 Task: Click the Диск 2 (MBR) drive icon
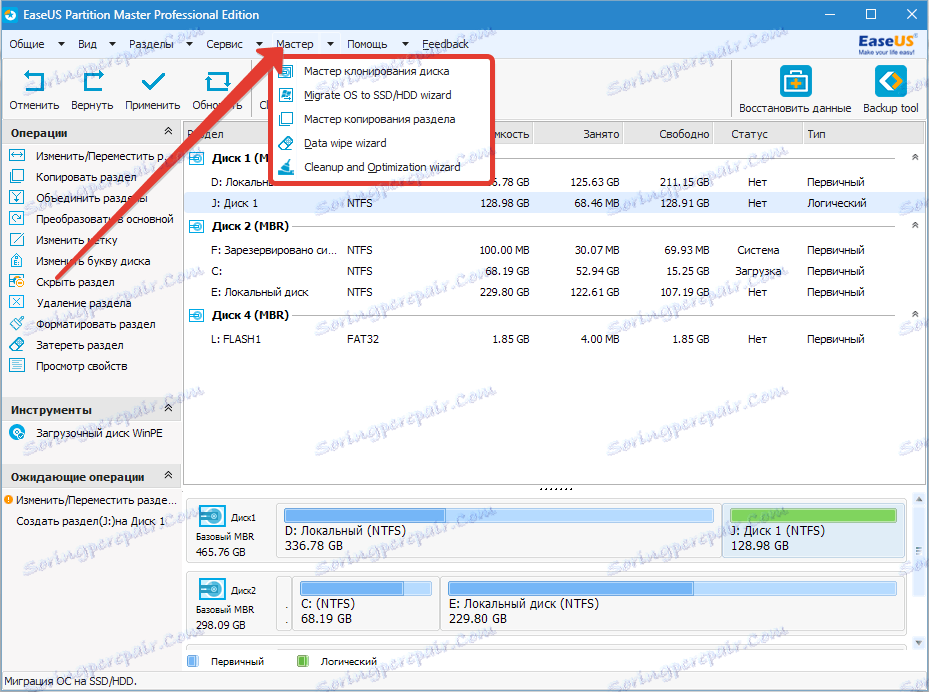coord(196,226)
